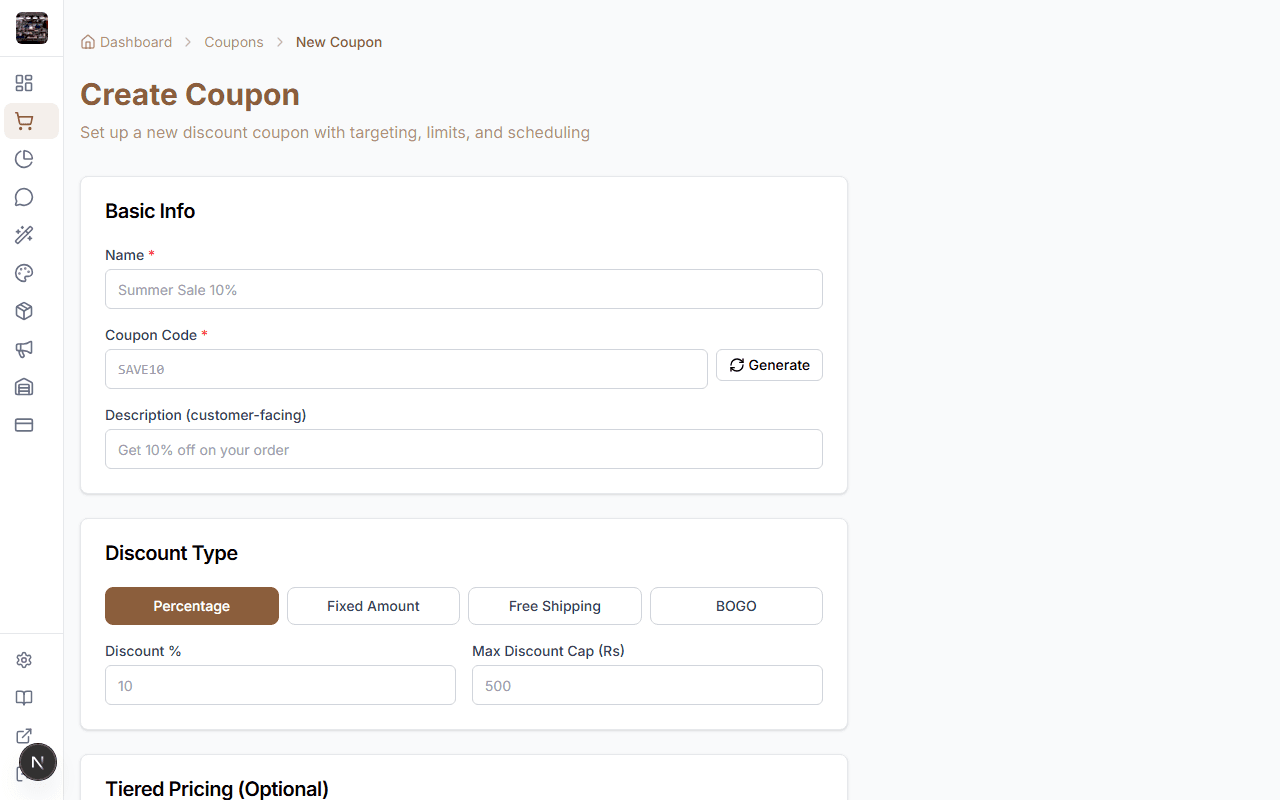
Task: Click the external link icon near bottom sidebar
Action: (24, 736)
